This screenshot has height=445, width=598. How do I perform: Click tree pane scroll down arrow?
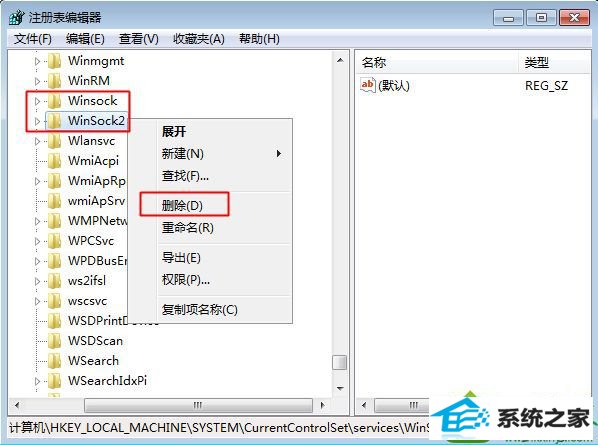pos(340,389)
